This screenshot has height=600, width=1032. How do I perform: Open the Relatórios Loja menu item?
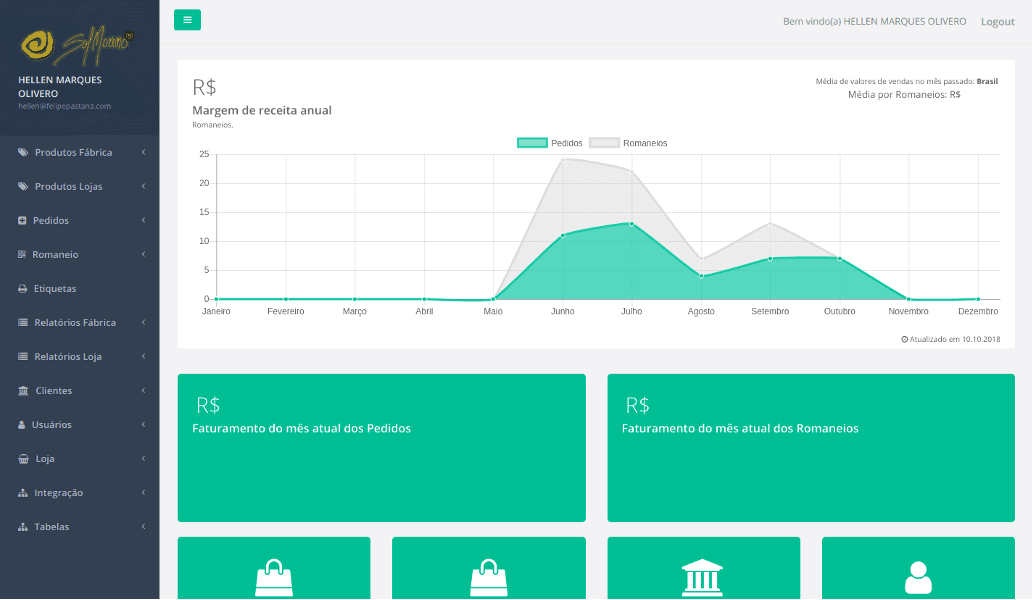pos(67,357)
